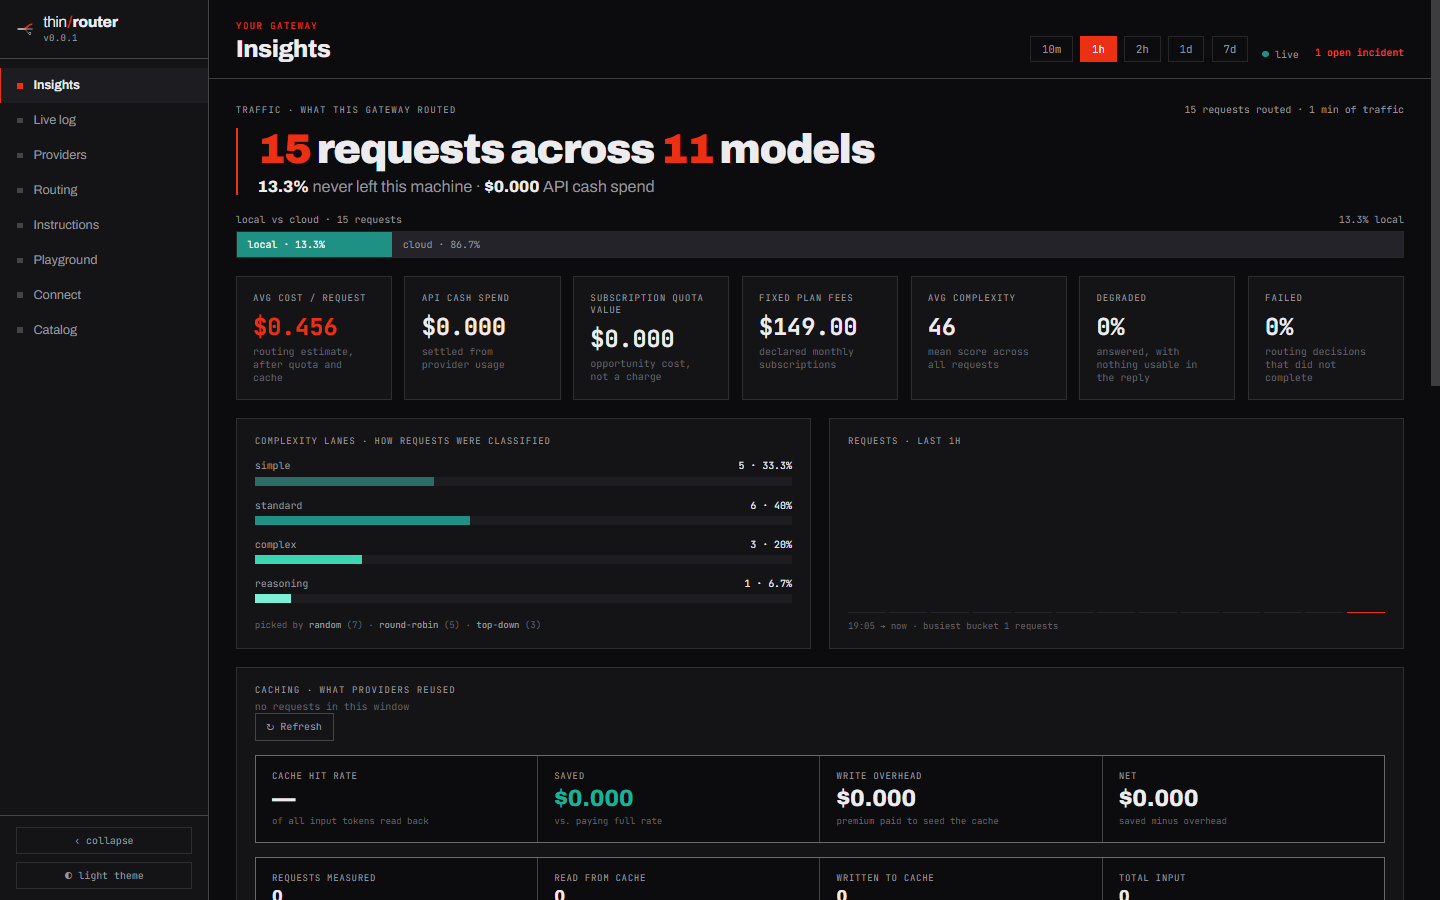Click the v0.0.1 version label
This screenshot has height=900, width=1440.
60,38
